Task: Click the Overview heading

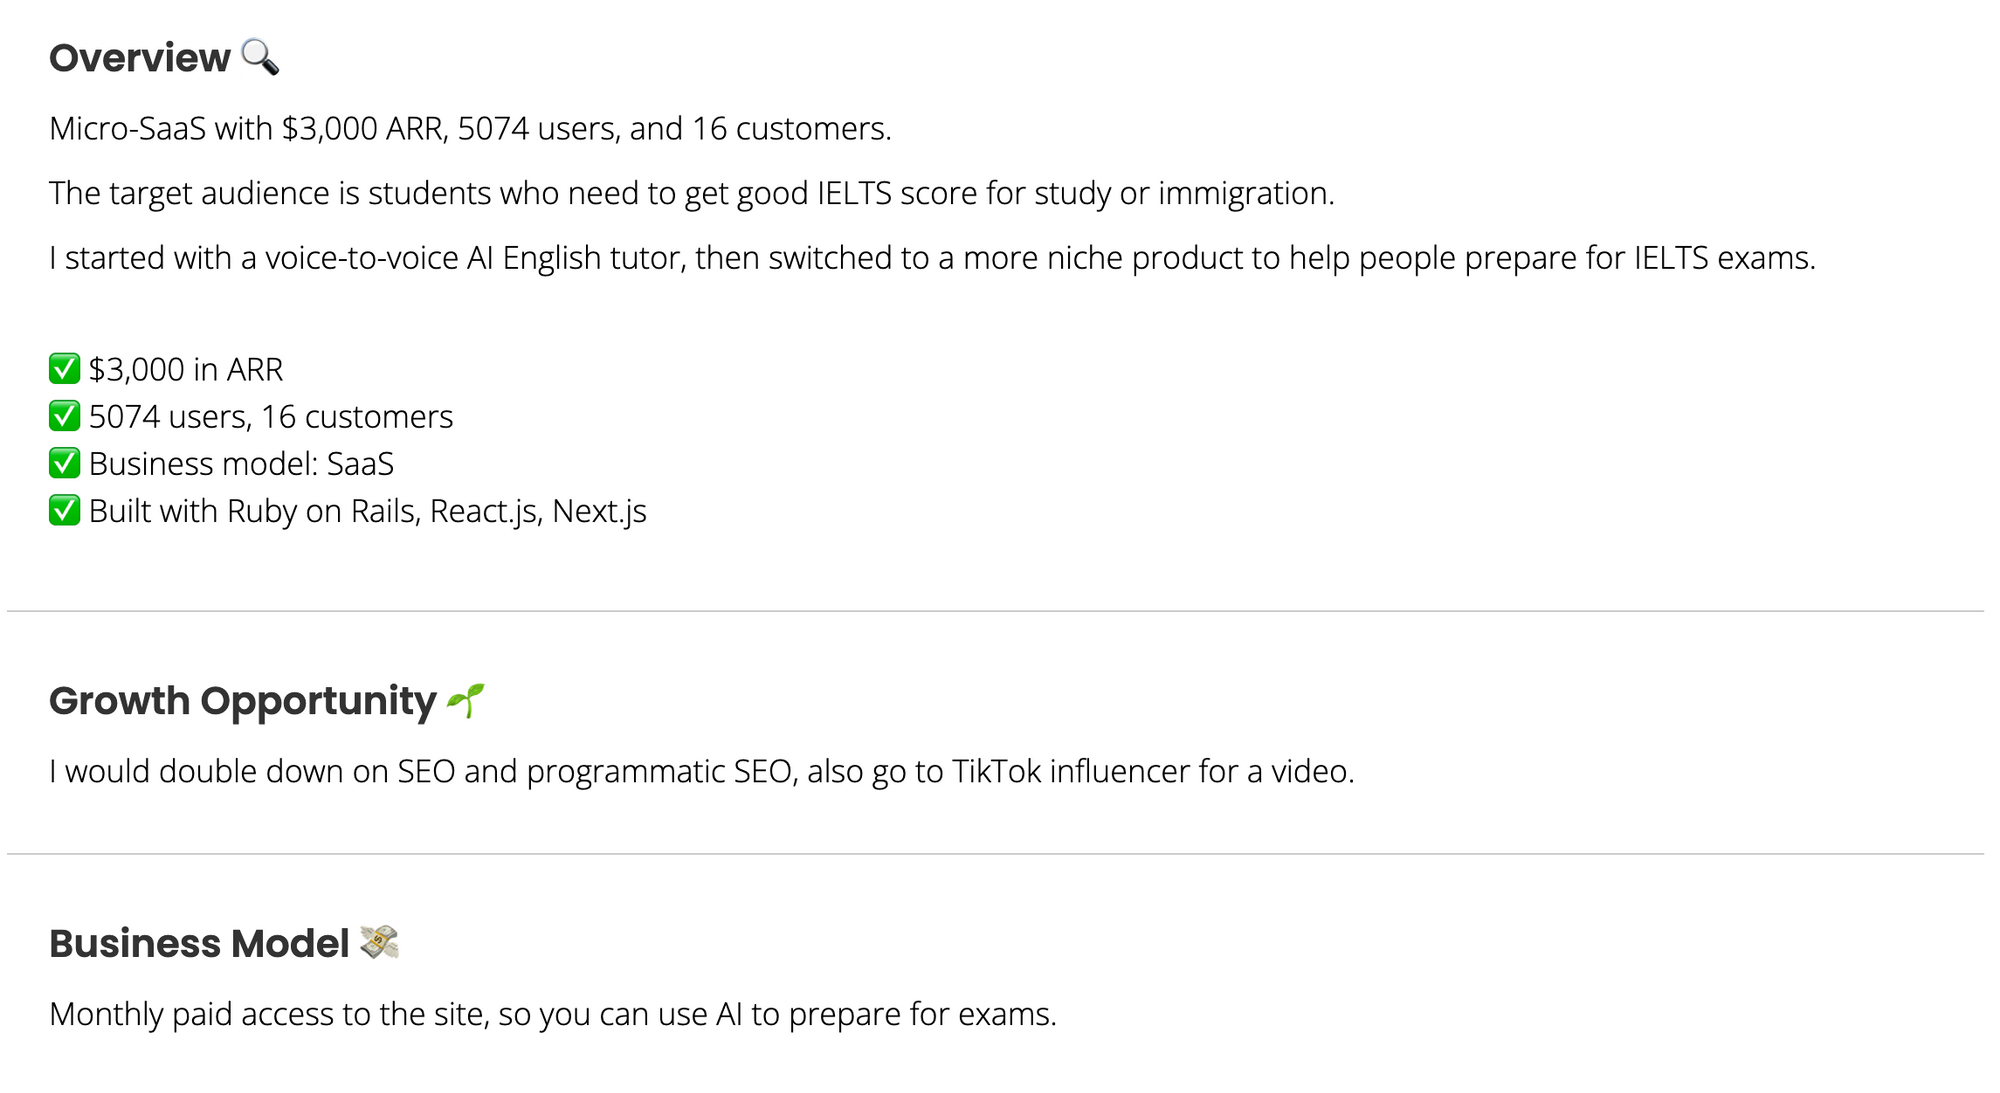Action: [x=139, y=58]
